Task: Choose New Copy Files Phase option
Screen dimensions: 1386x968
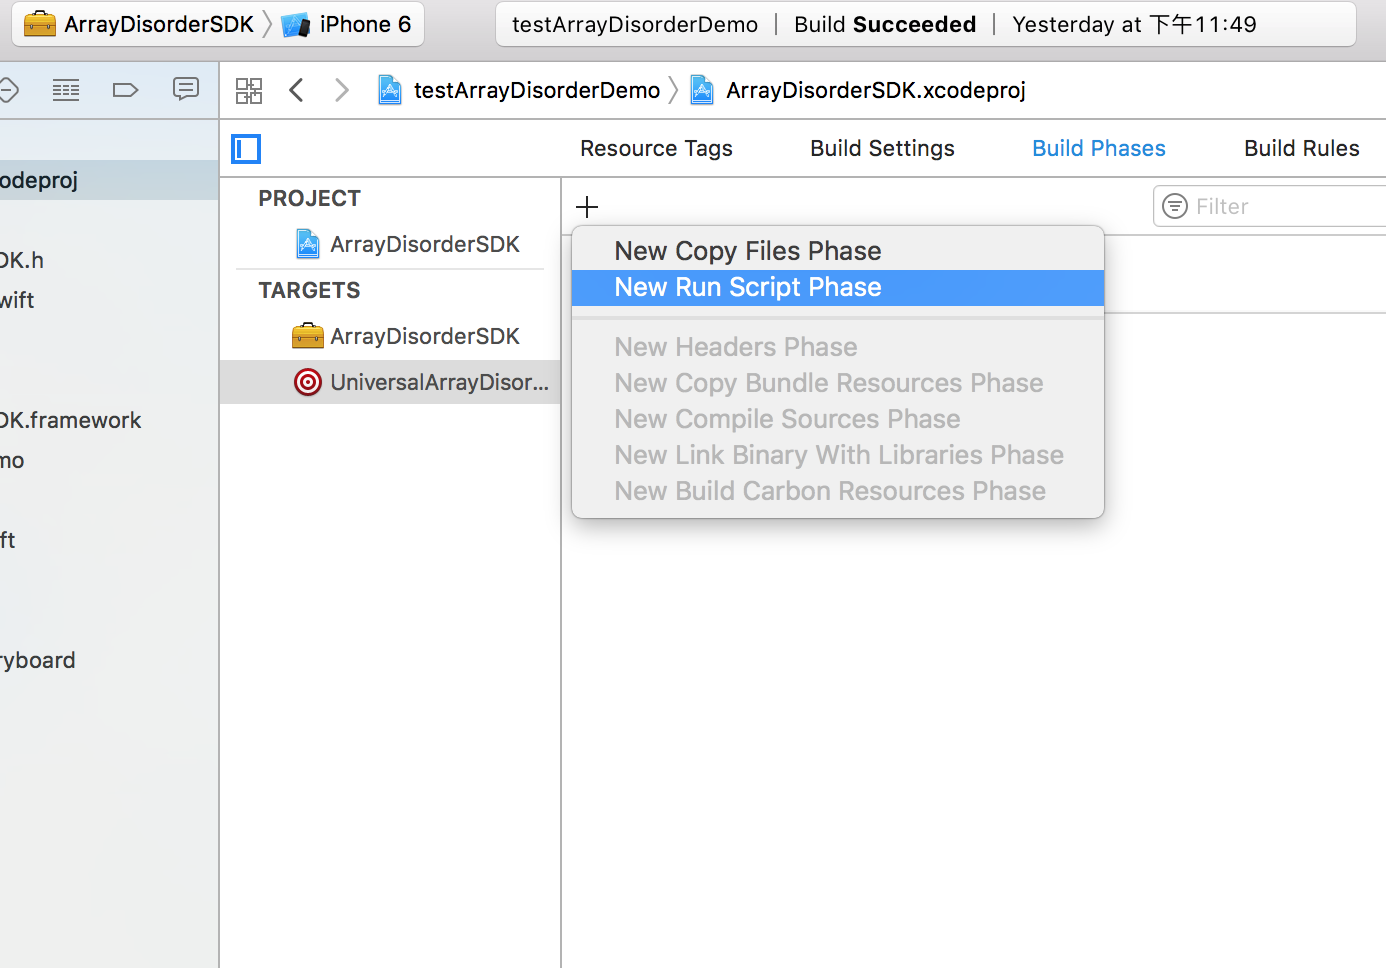Action: click(x=748, y=251)
